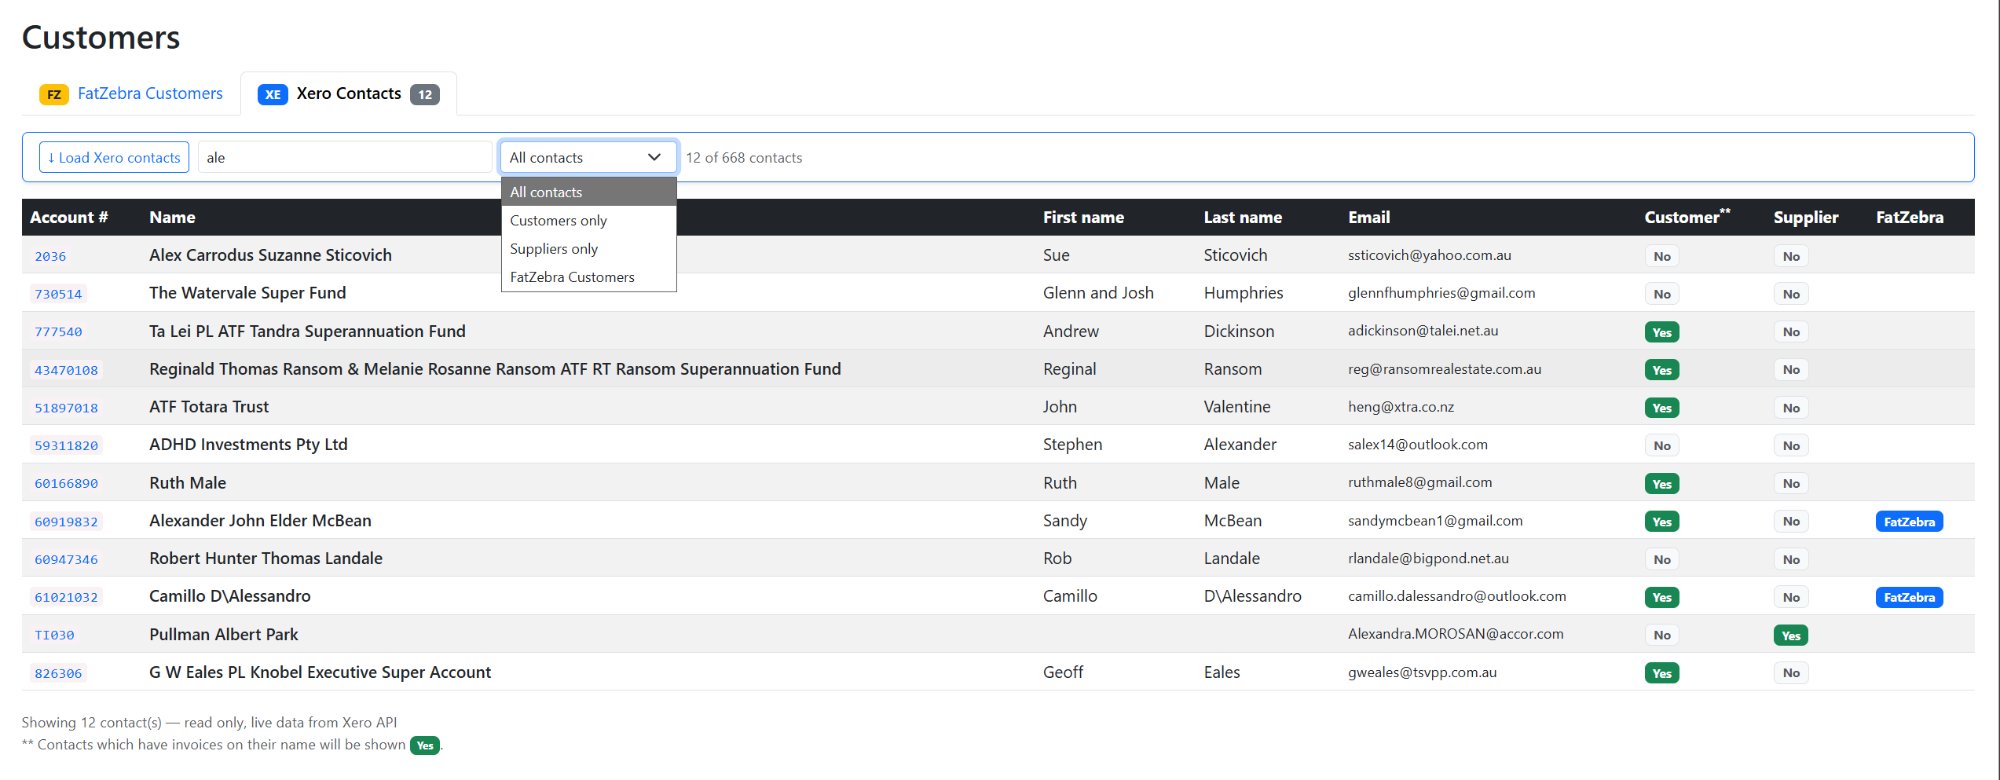This screenshot has width=2000, height=780.
Task: Click email glennfhumphries@gmail.com
Action: (x=1441, y=293)
